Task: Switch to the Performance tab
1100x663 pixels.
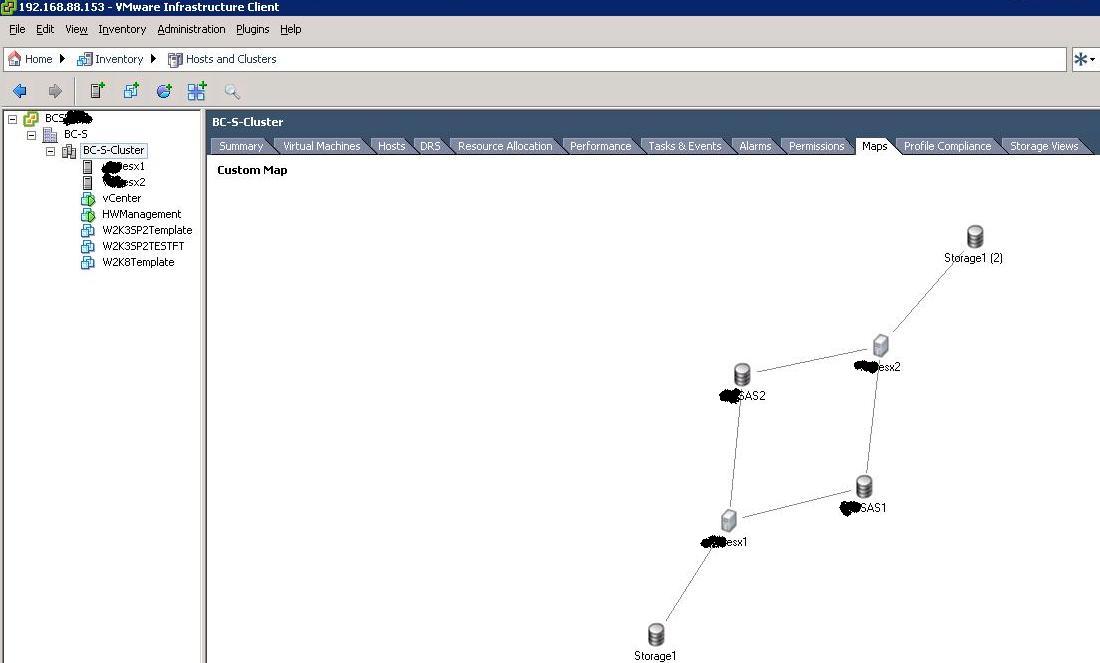Action: coord(600,146)
